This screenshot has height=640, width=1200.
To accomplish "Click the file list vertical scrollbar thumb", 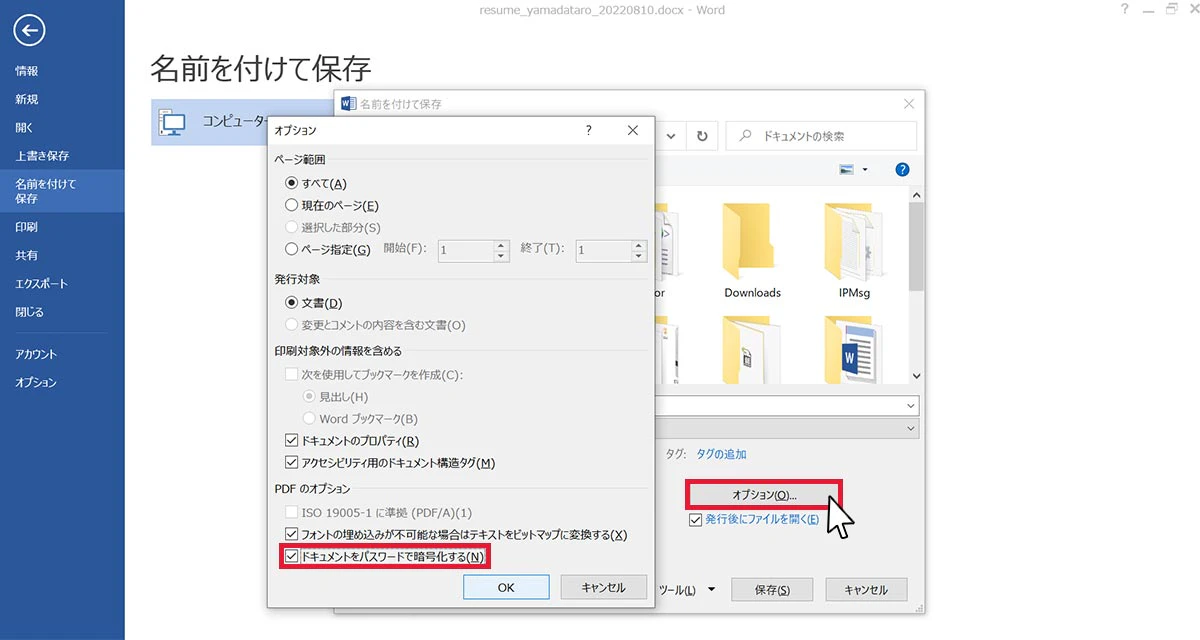I will click(915, 249).
